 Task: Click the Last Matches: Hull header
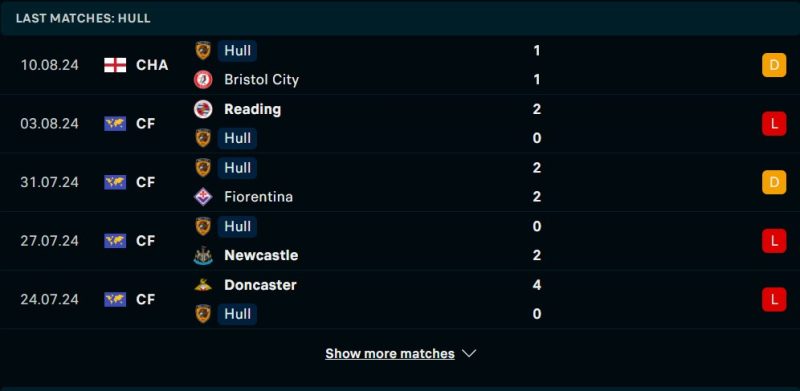tap(83, 18)
